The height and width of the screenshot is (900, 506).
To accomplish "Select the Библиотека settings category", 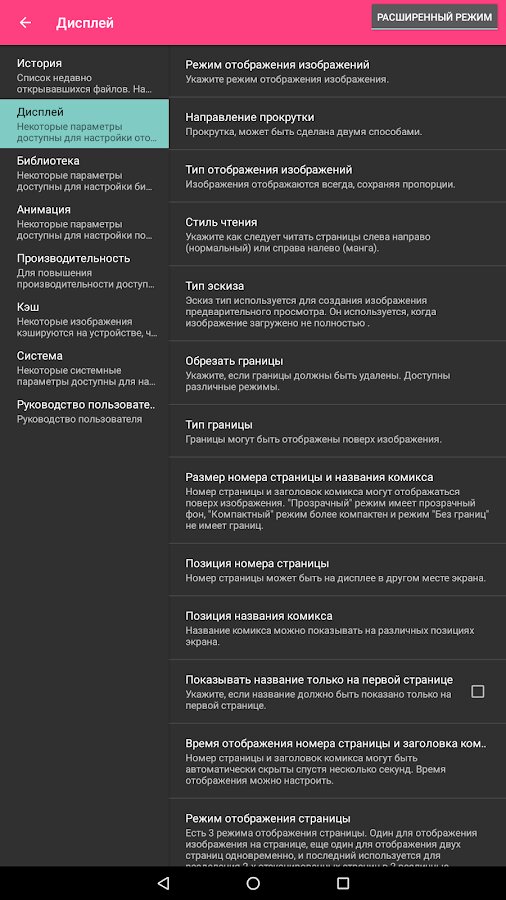I will (x=84, y=173).
